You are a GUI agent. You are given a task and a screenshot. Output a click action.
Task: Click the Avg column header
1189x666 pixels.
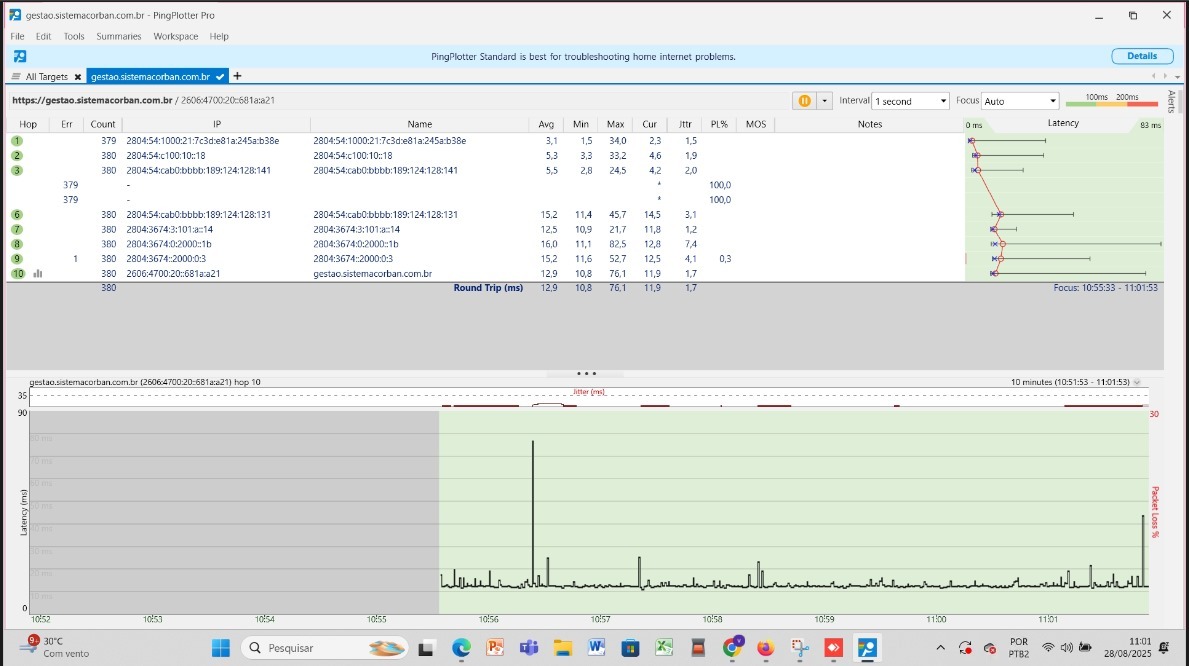pyautogui.click(x=546, y=124)
